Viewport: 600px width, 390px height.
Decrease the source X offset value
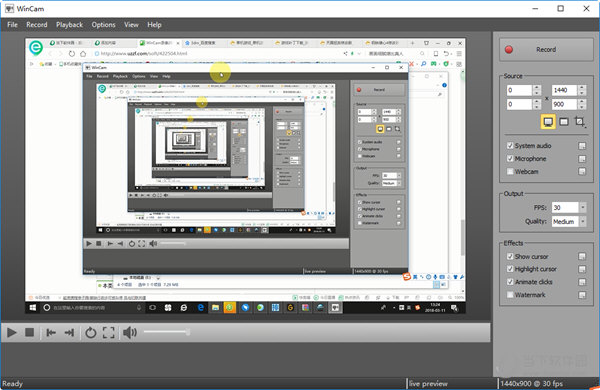point(537,93)
